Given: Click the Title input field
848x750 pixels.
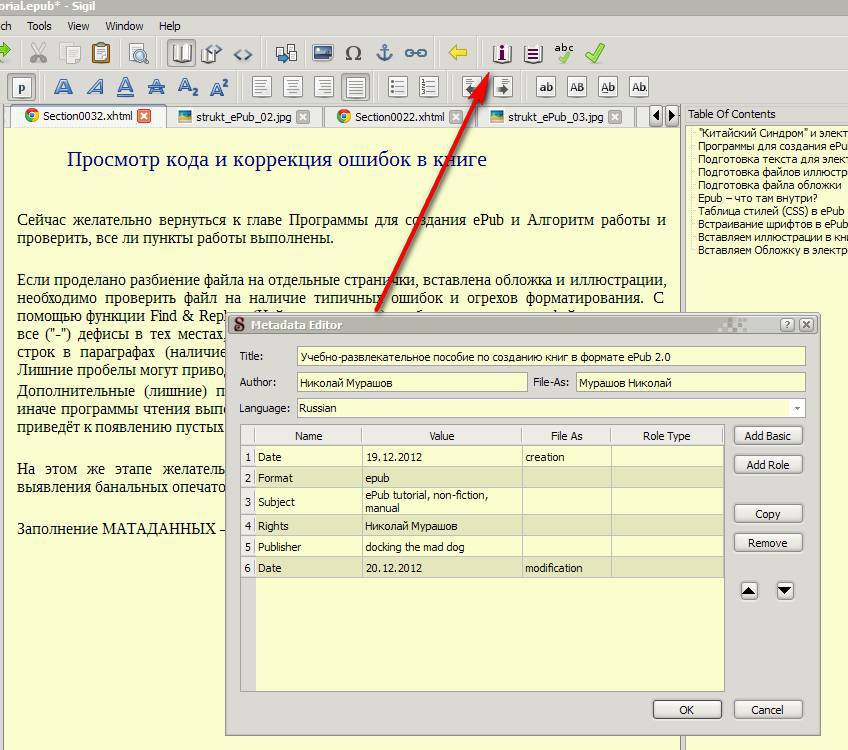Looking at the screenshot, I should (x=550, y=356).
